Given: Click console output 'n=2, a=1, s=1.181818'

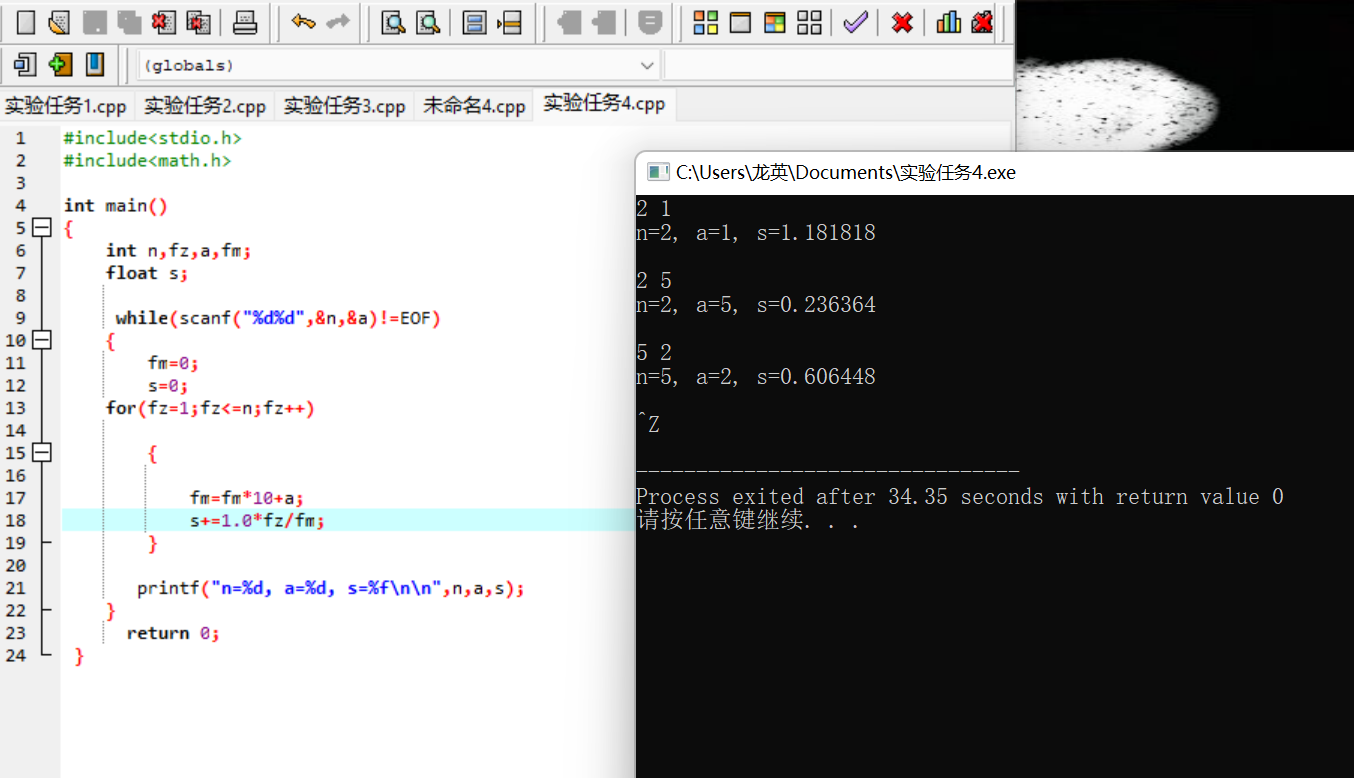Looking at the screenshot, I should (756, 233).
